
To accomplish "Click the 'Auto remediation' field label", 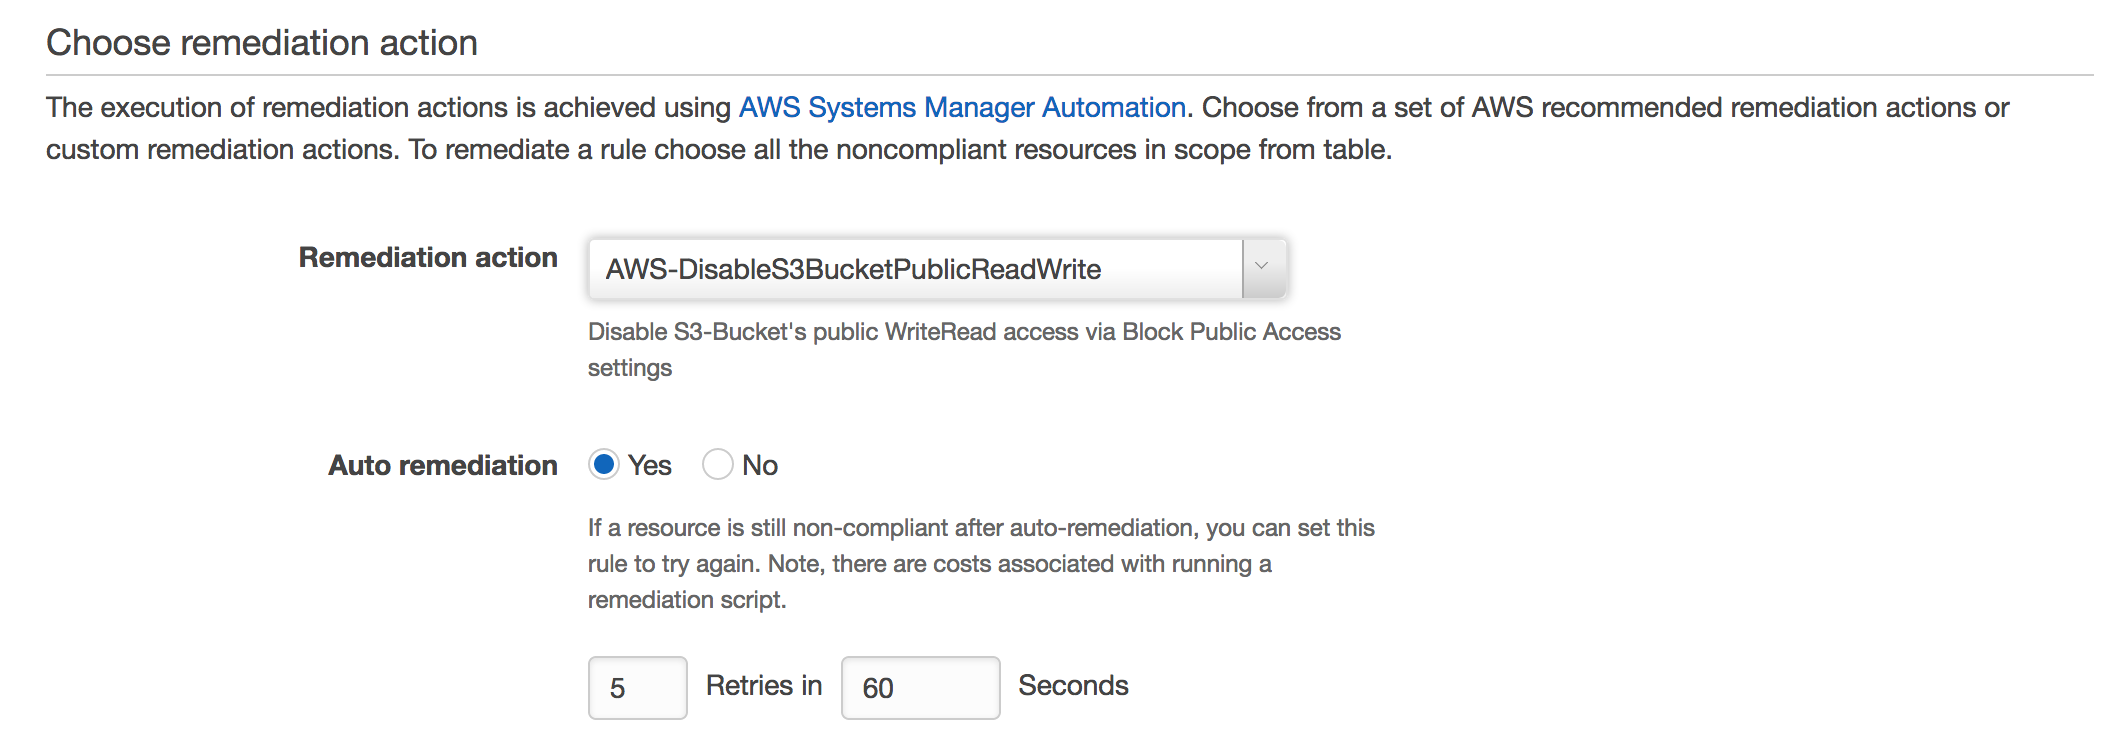I will point(442,465).
